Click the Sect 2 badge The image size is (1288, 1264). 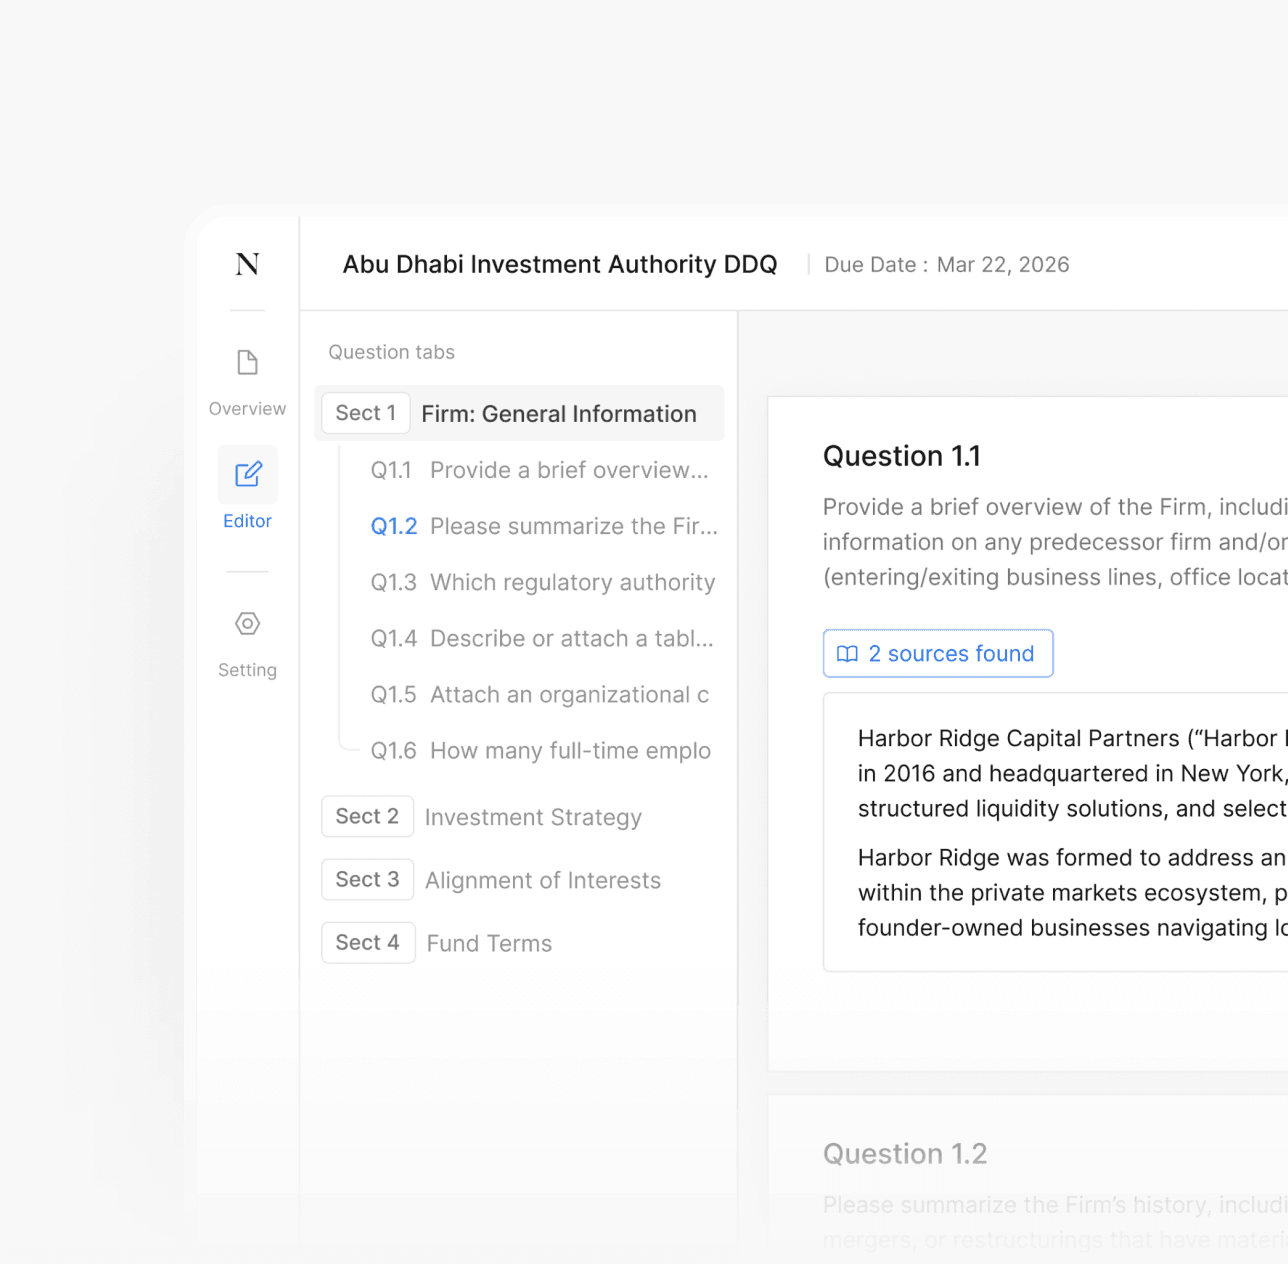coord(367,817)
